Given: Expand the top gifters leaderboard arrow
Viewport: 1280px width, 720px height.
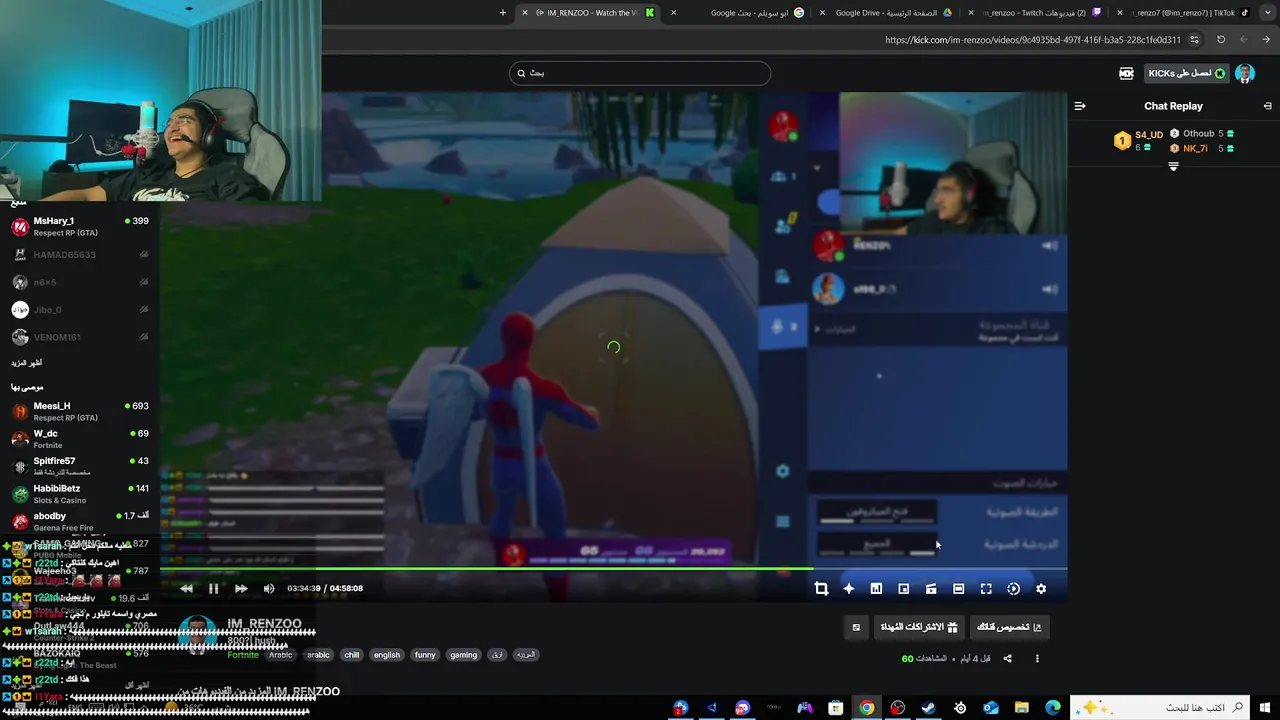Looking at the screenshot, I should pyautogui.click(x=1173, y=167).
